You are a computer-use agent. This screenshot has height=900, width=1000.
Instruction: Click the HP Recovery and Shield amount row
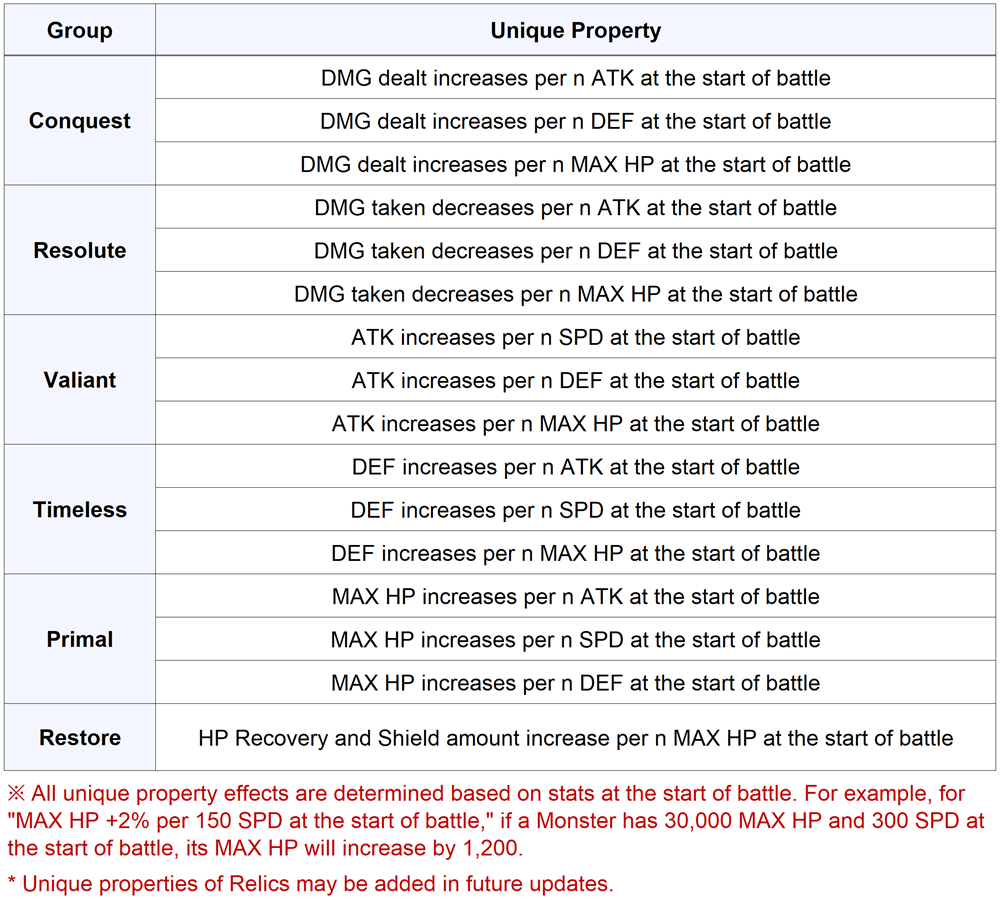click(x=575, y=738)
